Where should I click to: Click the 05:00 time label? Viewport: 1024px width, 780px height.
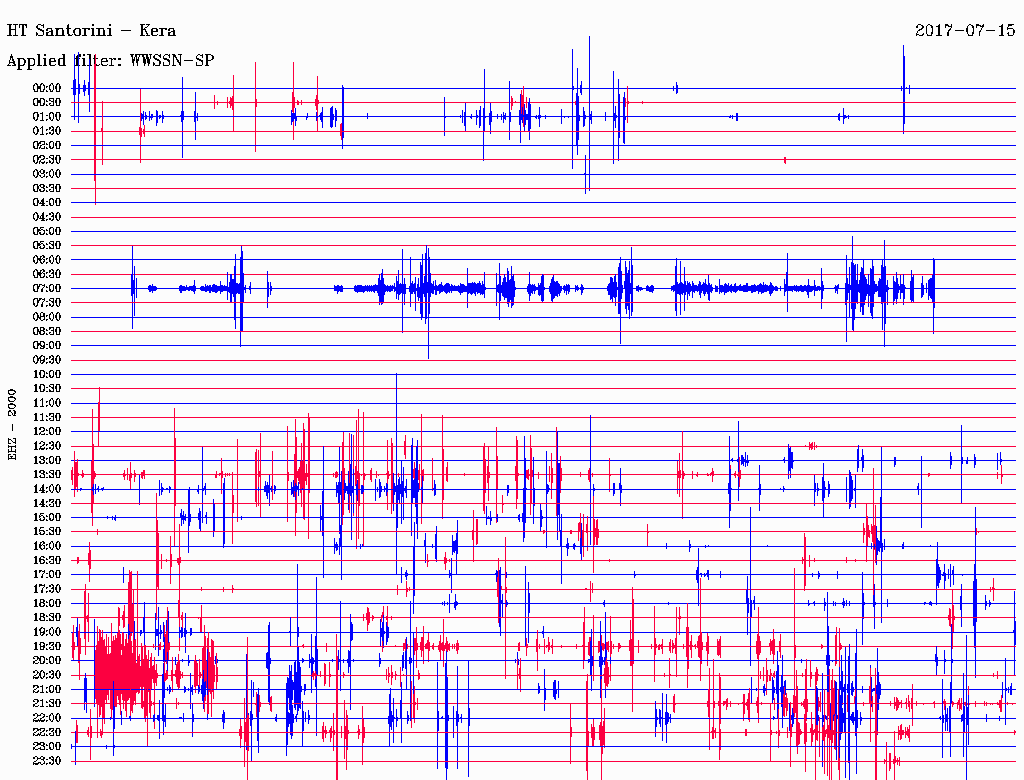coord(47,231)
